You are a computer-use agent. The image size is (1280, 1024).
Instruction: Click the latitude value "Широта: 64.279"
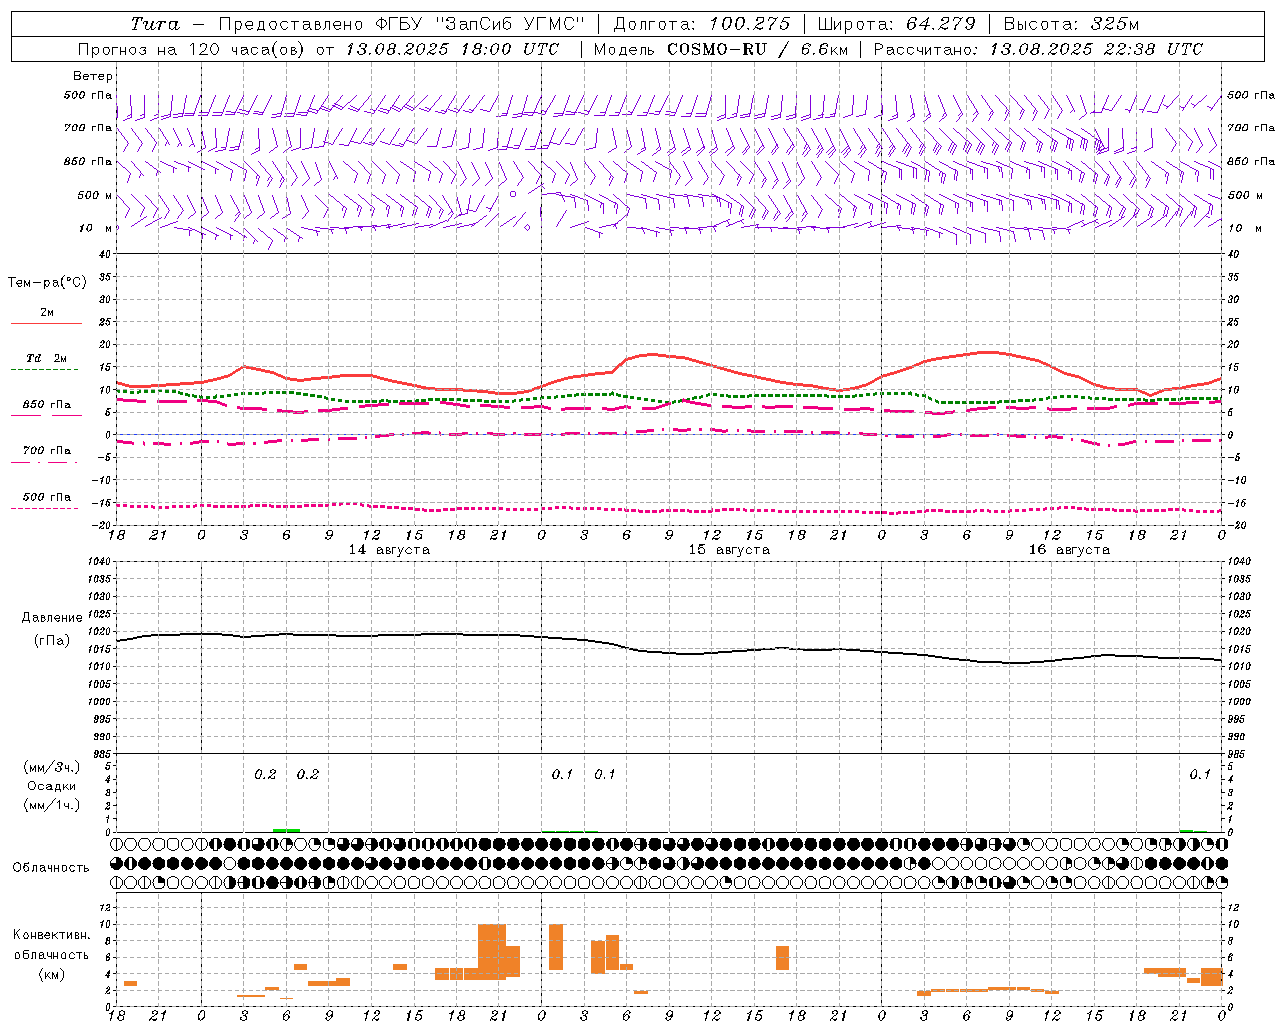[896, 24]
